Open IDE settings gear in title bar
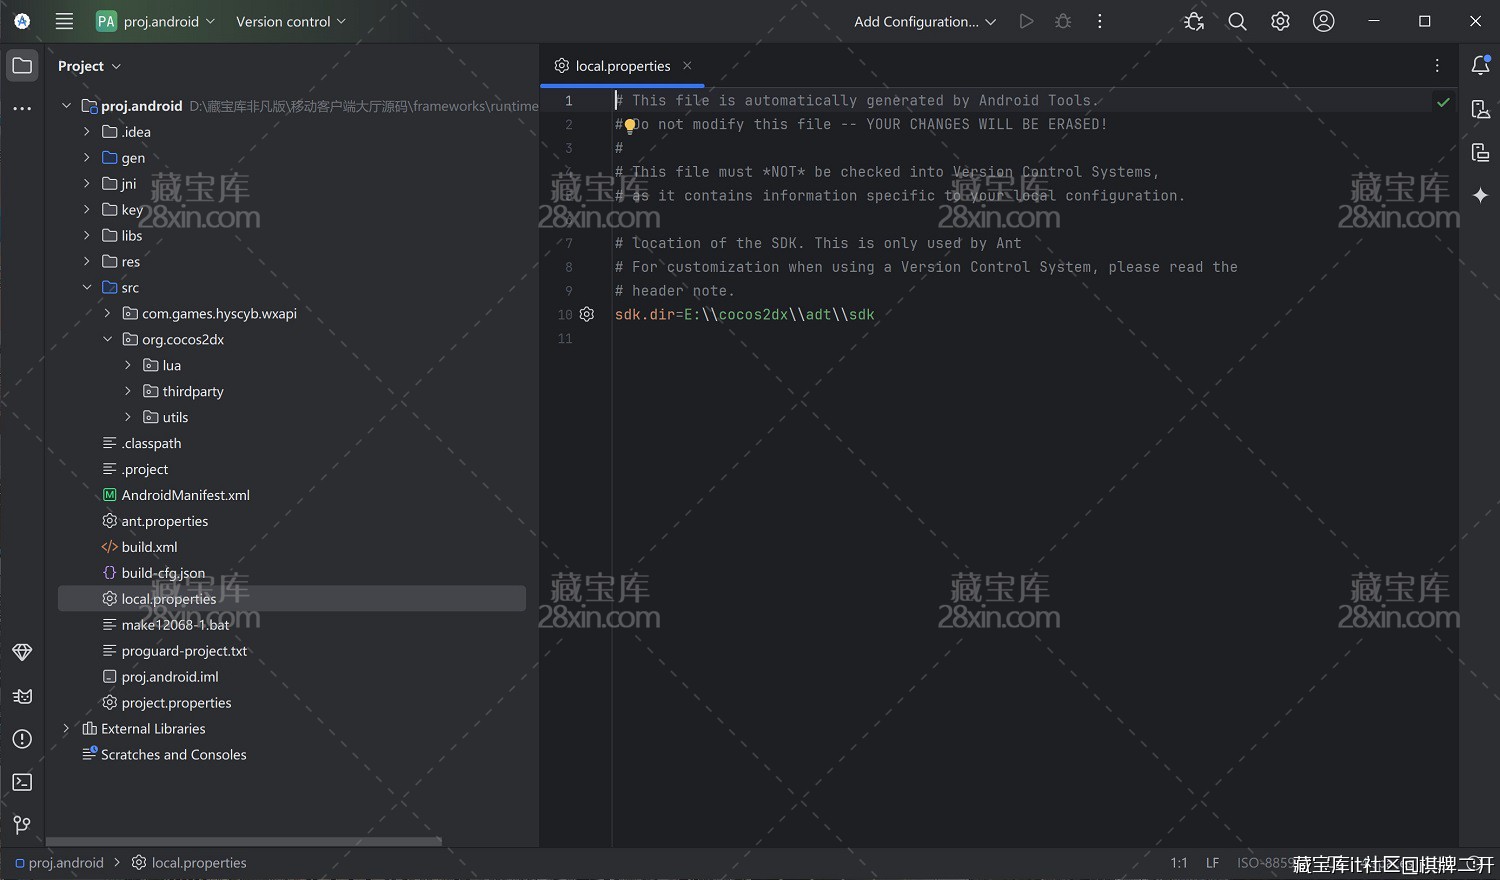 (1280, 21)
